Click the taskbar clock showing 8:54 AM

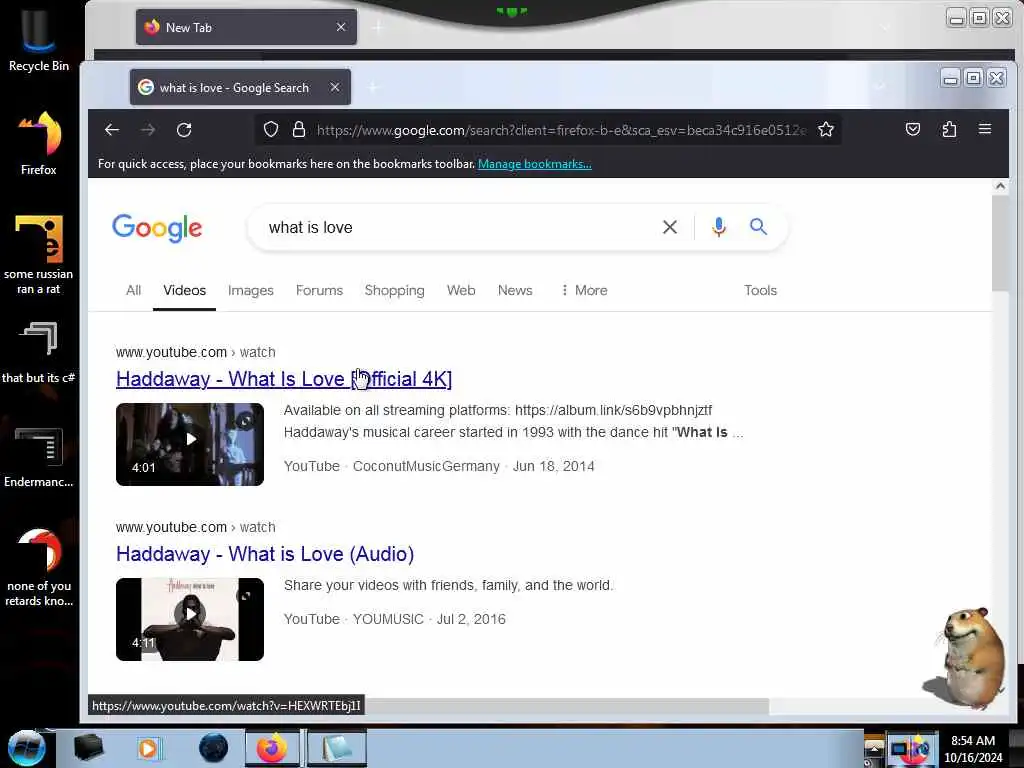(x=973, y=748)
